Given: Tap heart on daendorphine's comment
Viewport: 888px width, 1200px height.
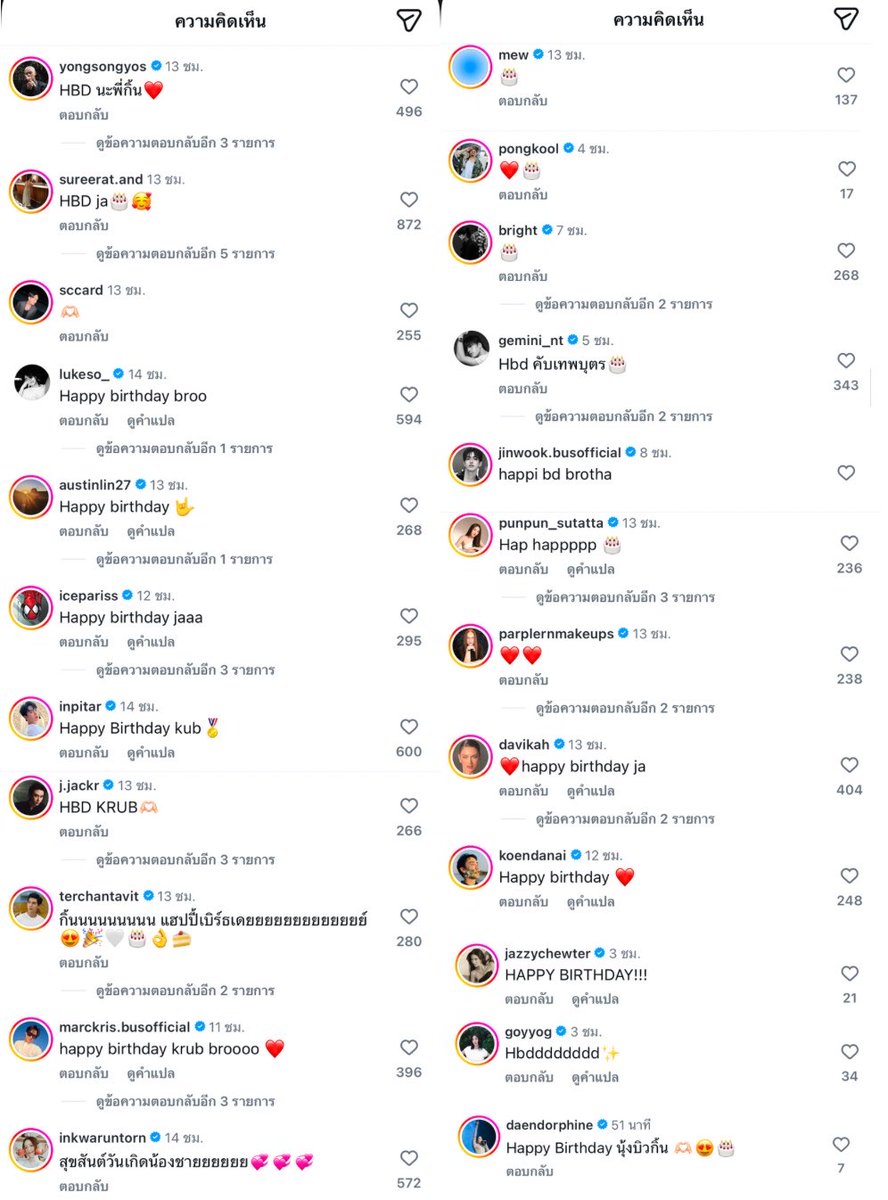Looking at the screenshot, I should tap(841, 1144).
